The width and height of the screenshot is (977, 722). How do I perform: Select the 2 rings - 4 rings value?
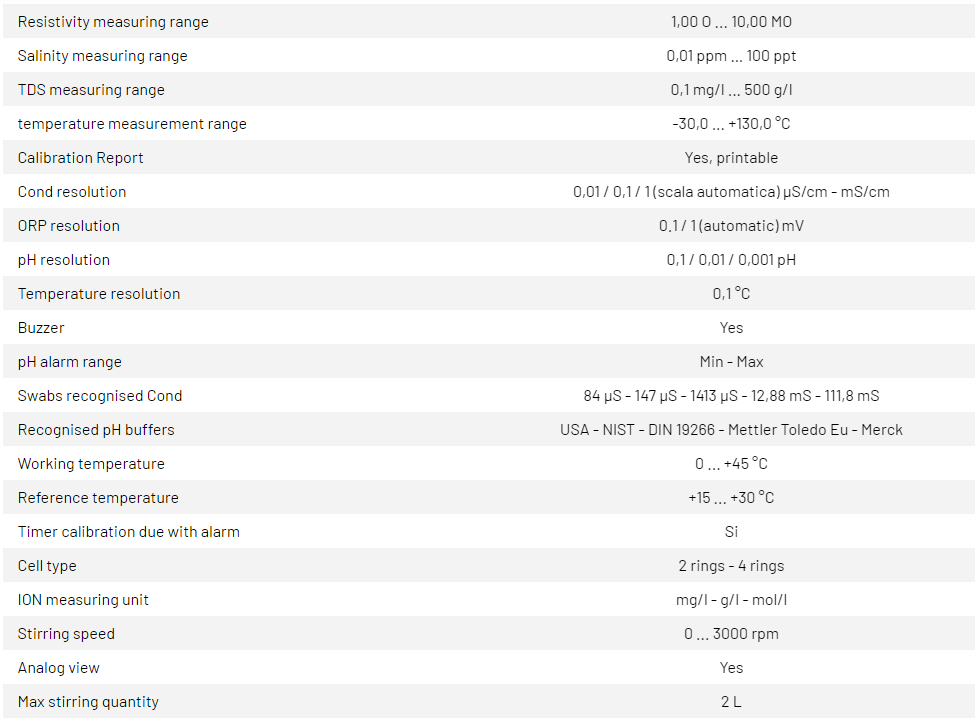click(731, 566)
